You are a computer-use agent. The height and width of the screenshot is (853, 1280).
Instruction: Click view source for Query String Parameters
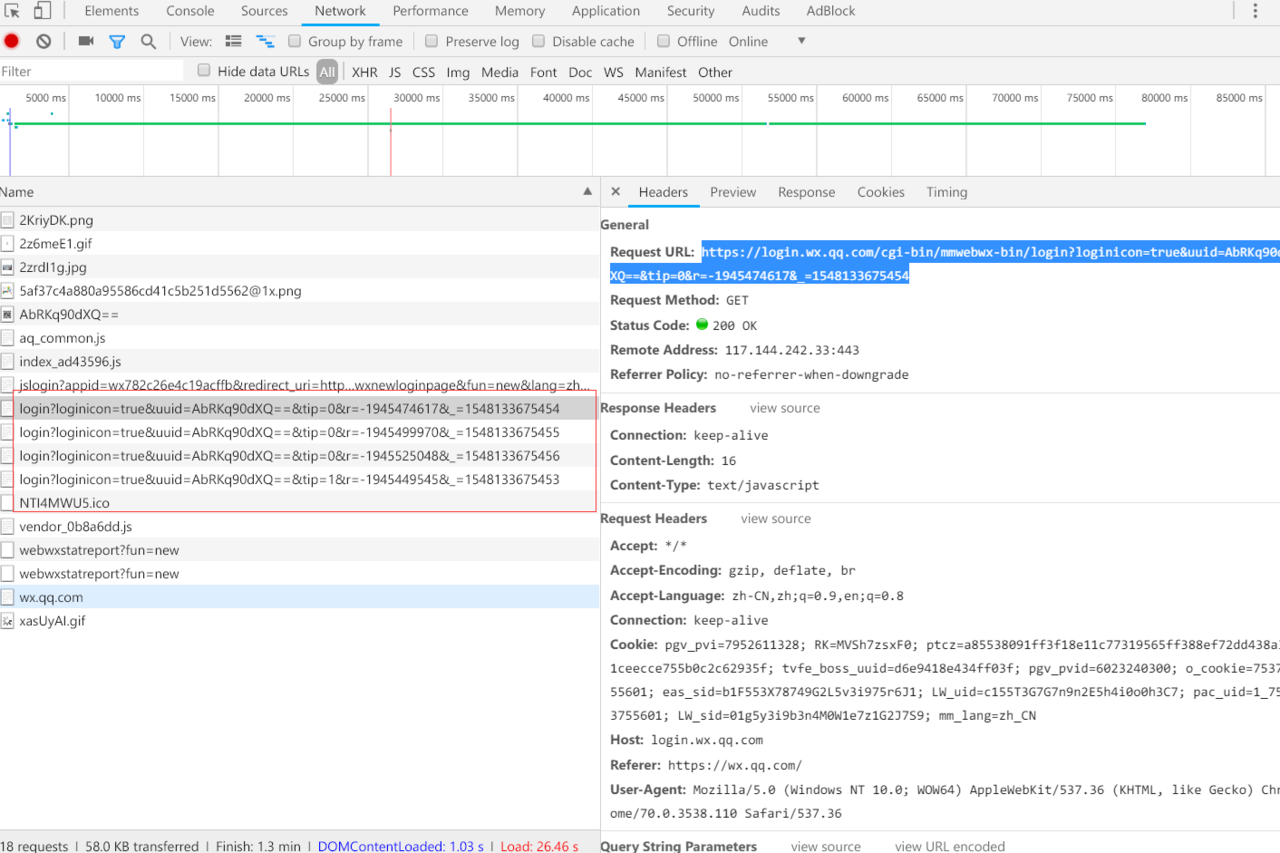coord(826,846)
